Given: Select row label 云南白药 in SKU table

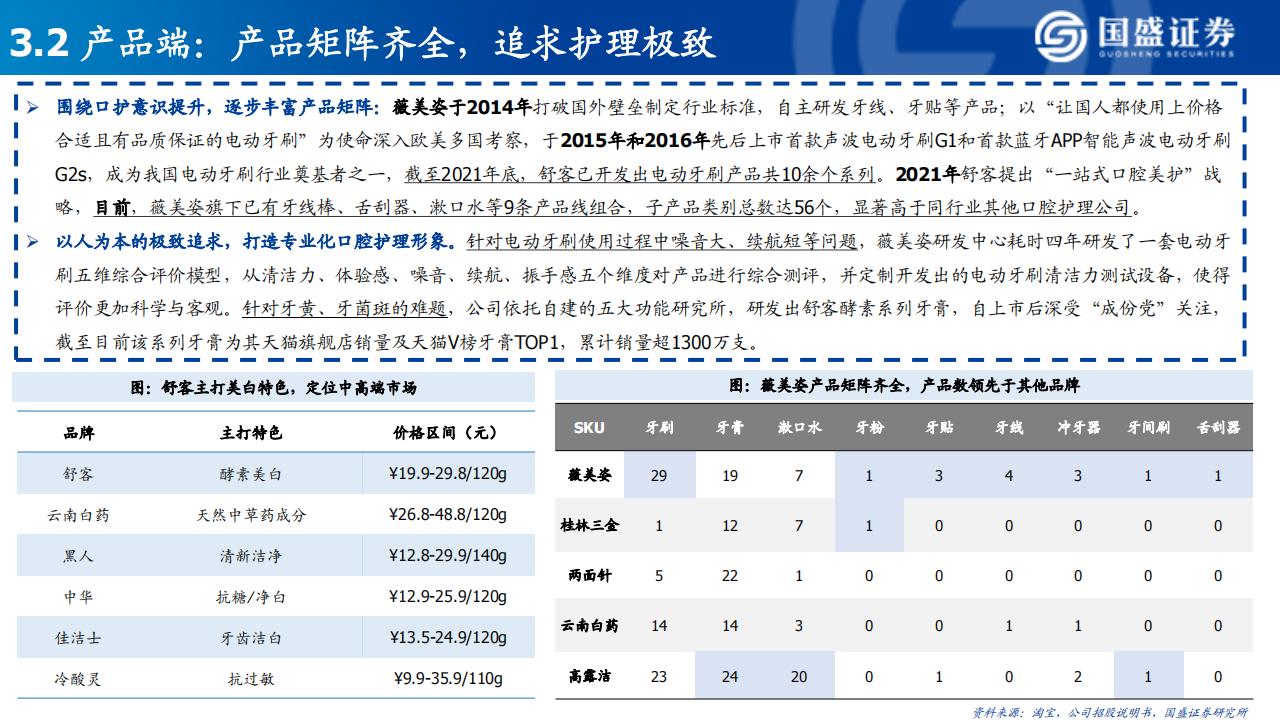Looking at the screenshot, I should click(x=589, y=625).
